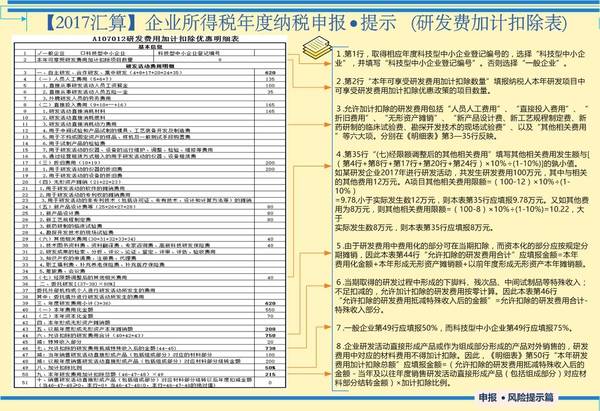Click row 42 四、本年形成无形资产摊销额
Image resolution: width=600 pixels, height=411 pixels.
point(150,322)
